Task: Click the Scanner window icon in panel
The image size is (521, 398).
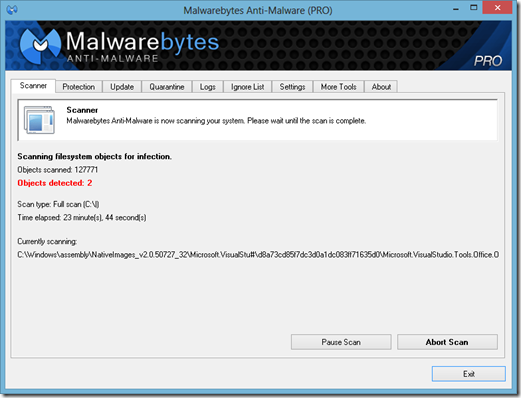Action: click(39, 120)
